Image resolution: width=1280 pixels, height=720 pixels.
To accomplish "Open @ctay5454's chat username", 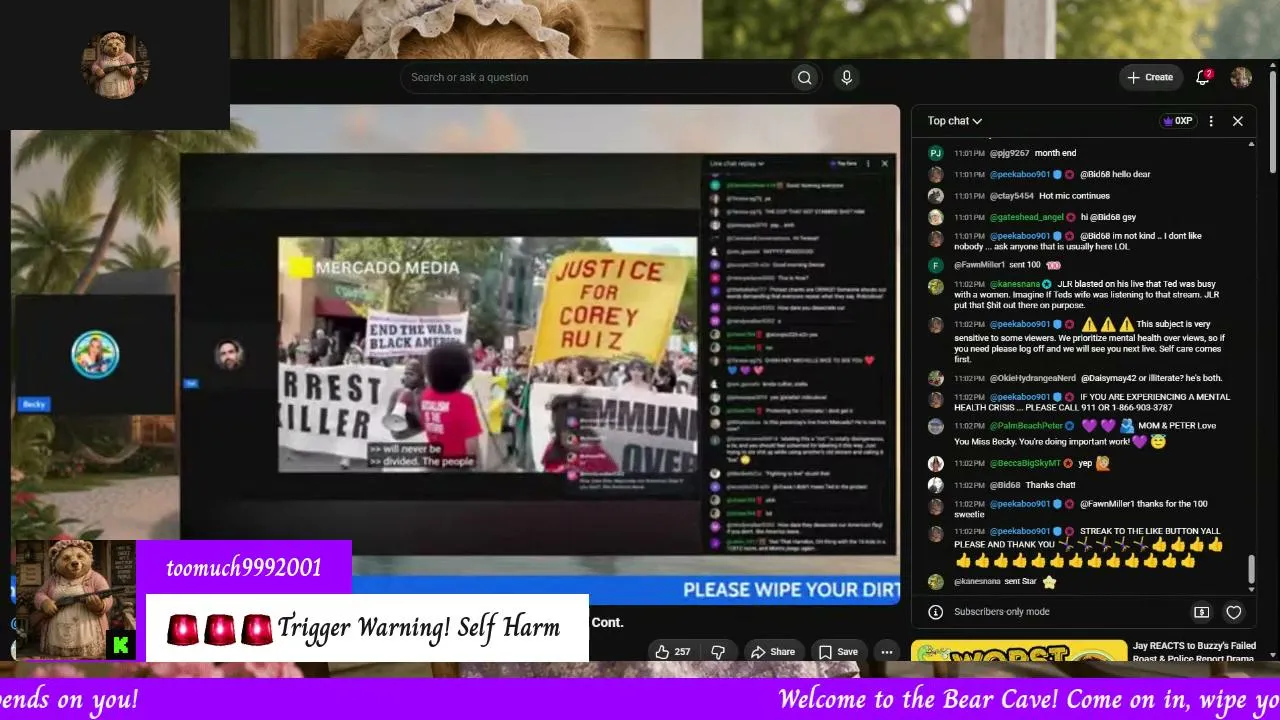I will click(1012, 196).
